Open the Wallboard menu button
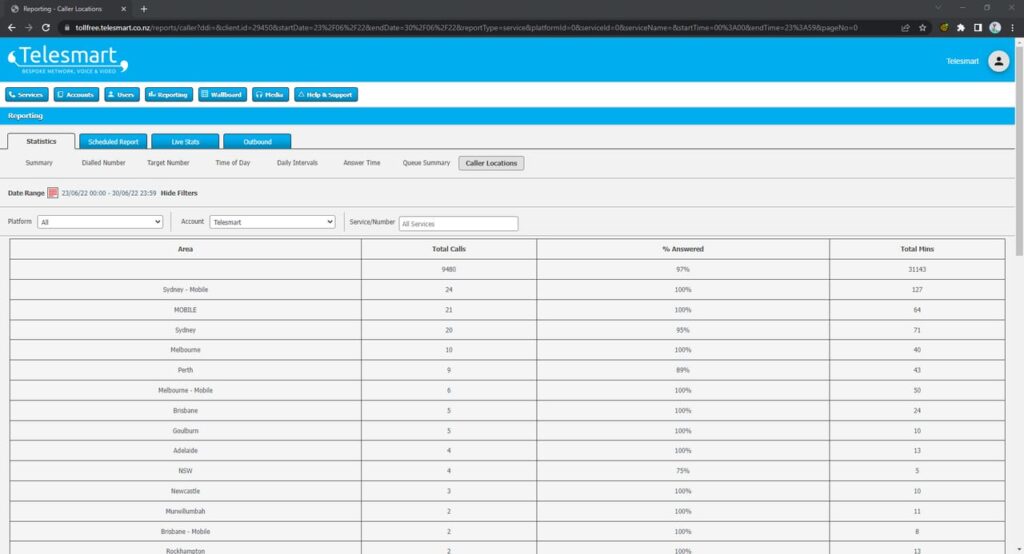1024x554 pixels. click(x=222, y=95)
